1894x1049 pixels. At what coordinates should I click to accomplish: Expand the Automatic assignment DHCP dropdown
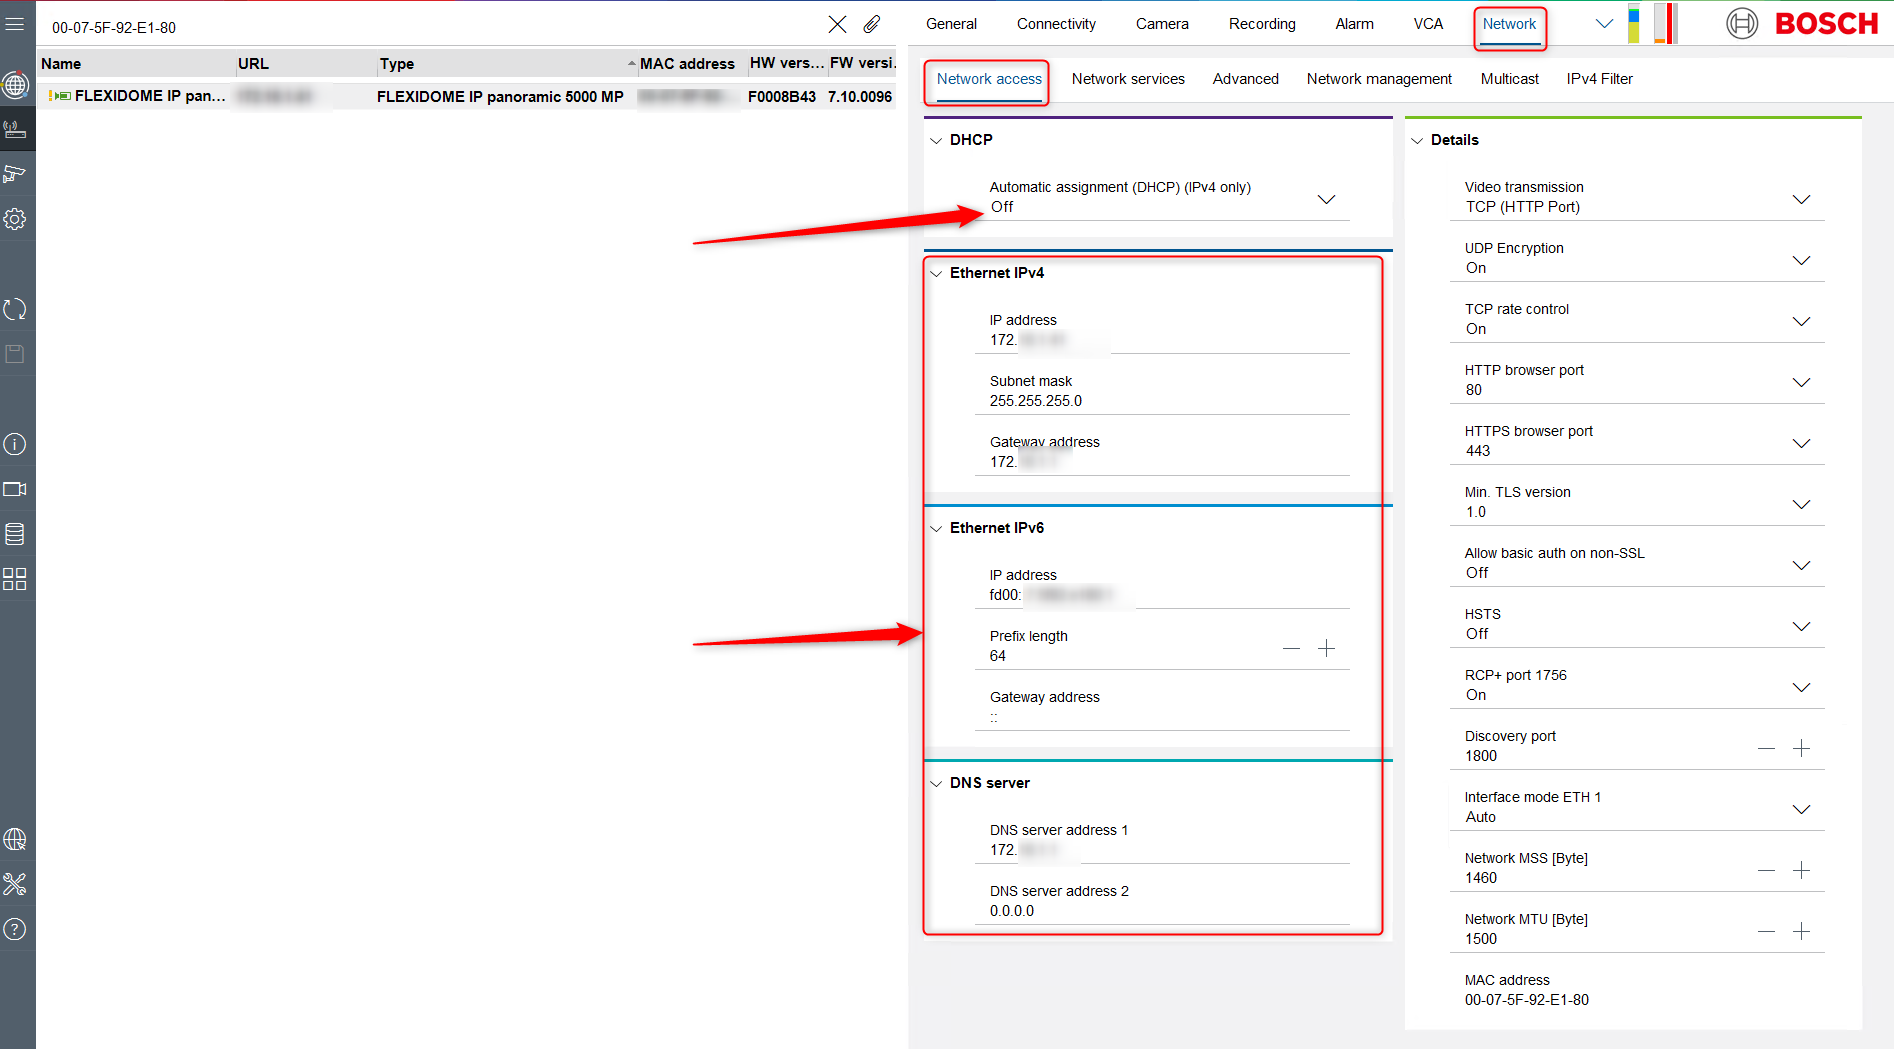point(1327,199)
